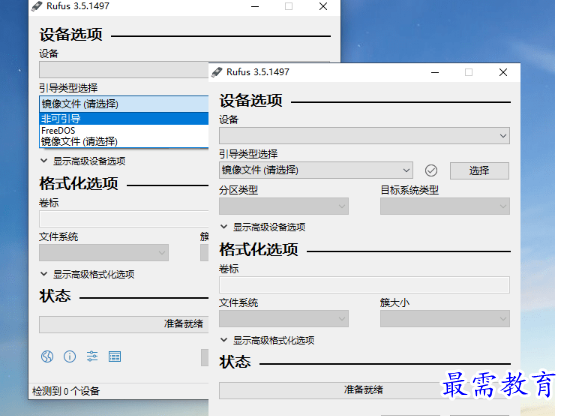Screen dimensions: 564x416
Task: Open the 引导类型选择 combo box in front window
Action: click(316, 170)
